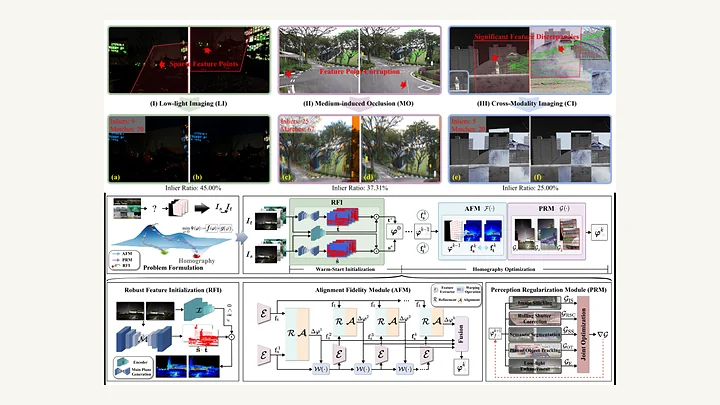Click the "(III) Cross-Modality Imaging (CI)" caption
Viewport: 720px width, 405px height.
(x=527, y=103)
